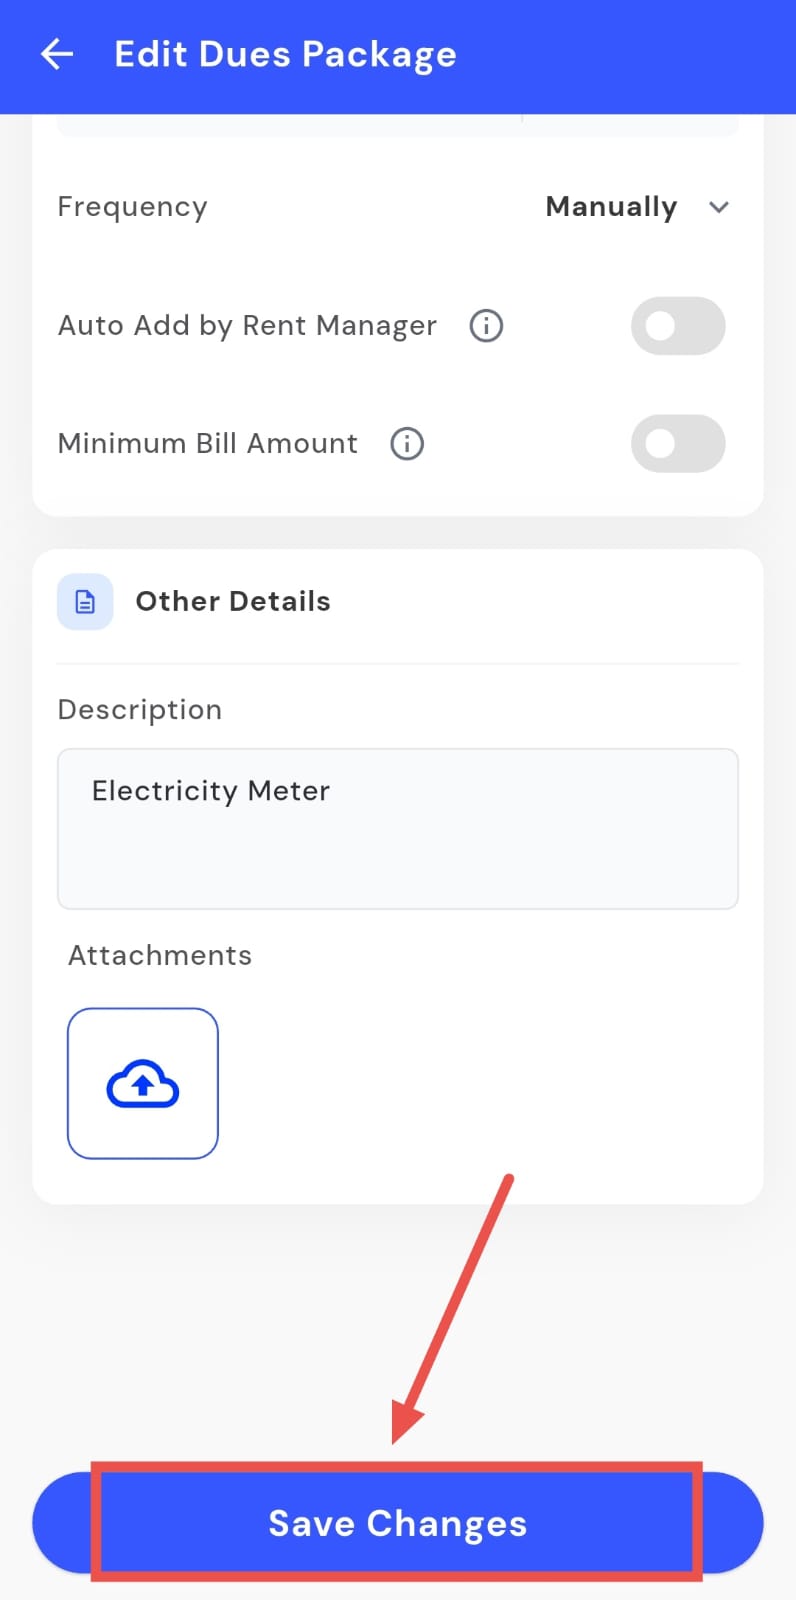Click the Electricity Meter text
Screen dimensions: 796x1600
tap(211, 791)
